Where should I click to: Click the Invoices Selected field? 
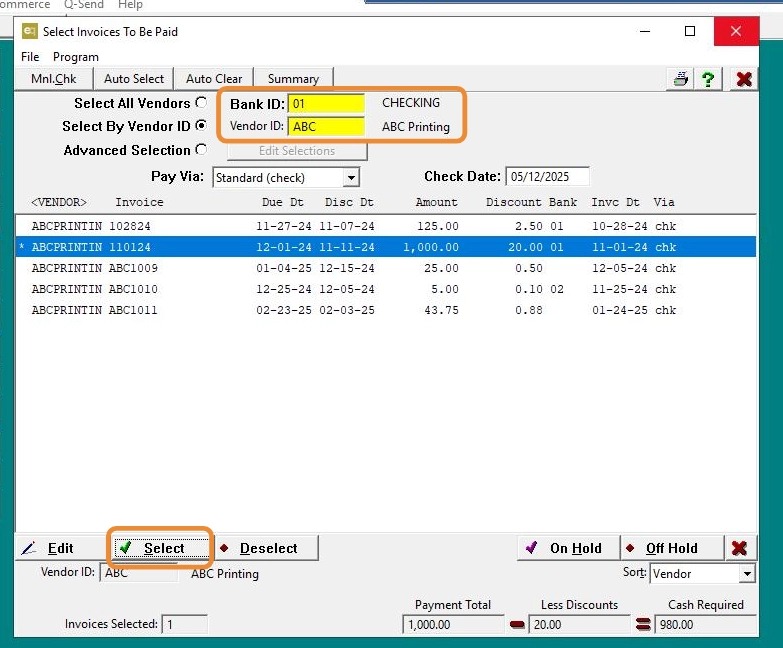pyautogui.click(x=184, y=625)
